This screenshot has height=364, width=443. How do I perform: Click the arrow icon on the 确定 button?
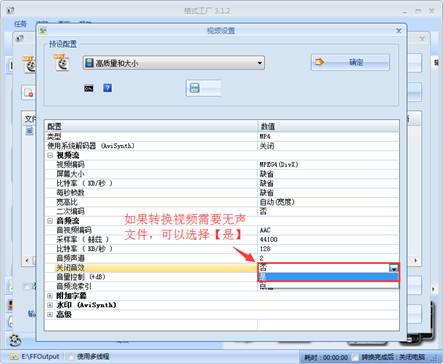point(319,62)
